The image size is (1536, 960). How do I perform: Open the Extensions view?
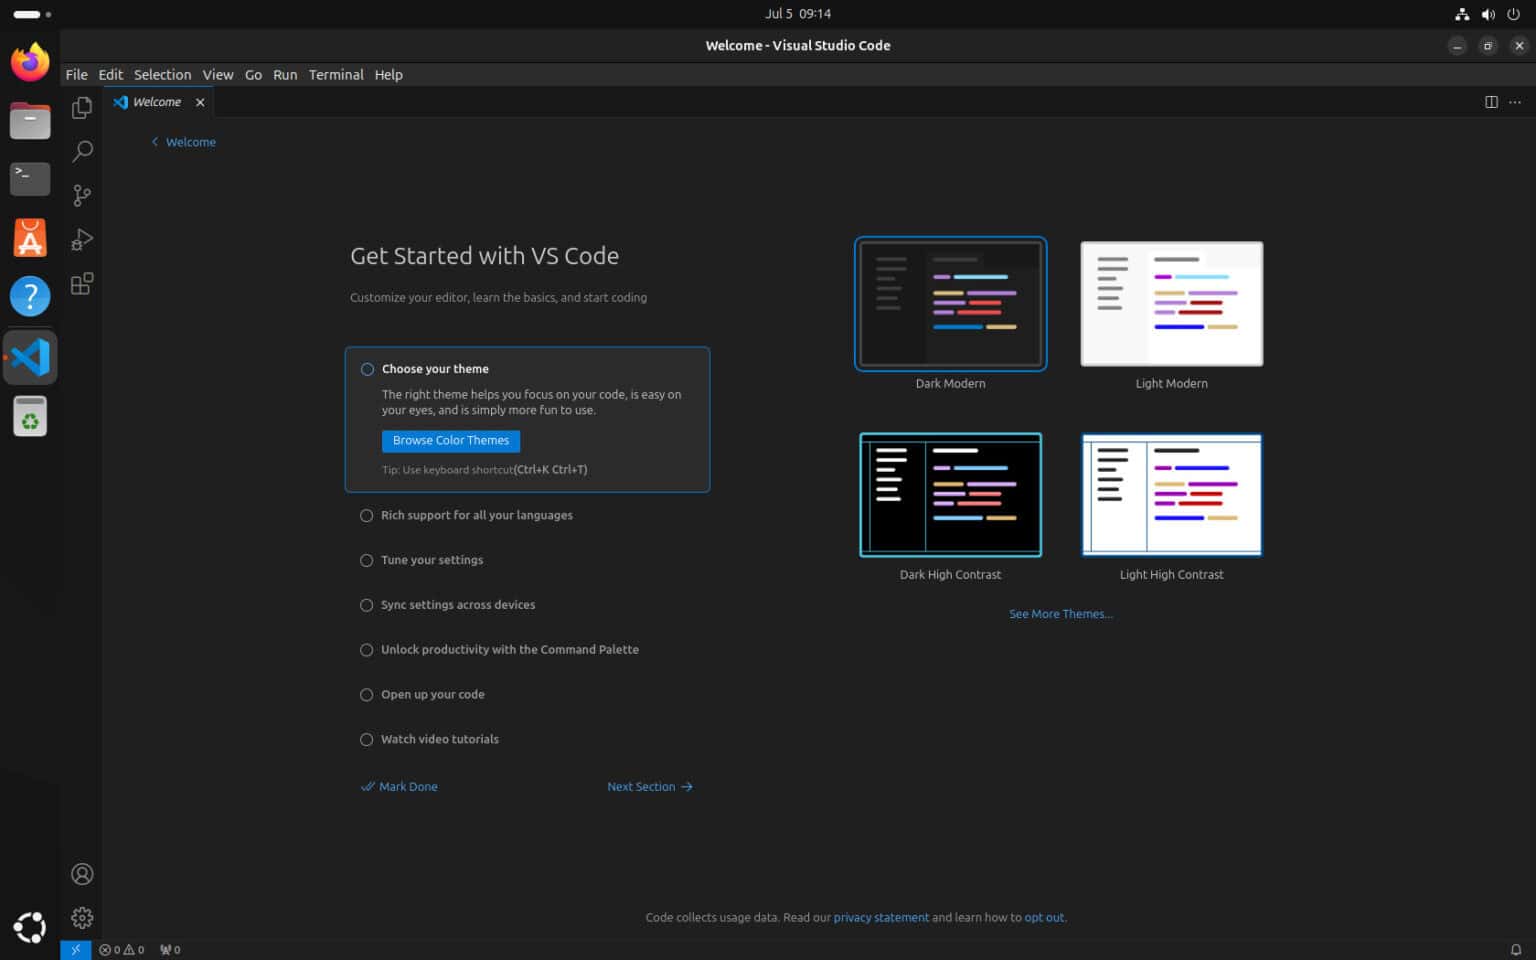tap(82, 283)
